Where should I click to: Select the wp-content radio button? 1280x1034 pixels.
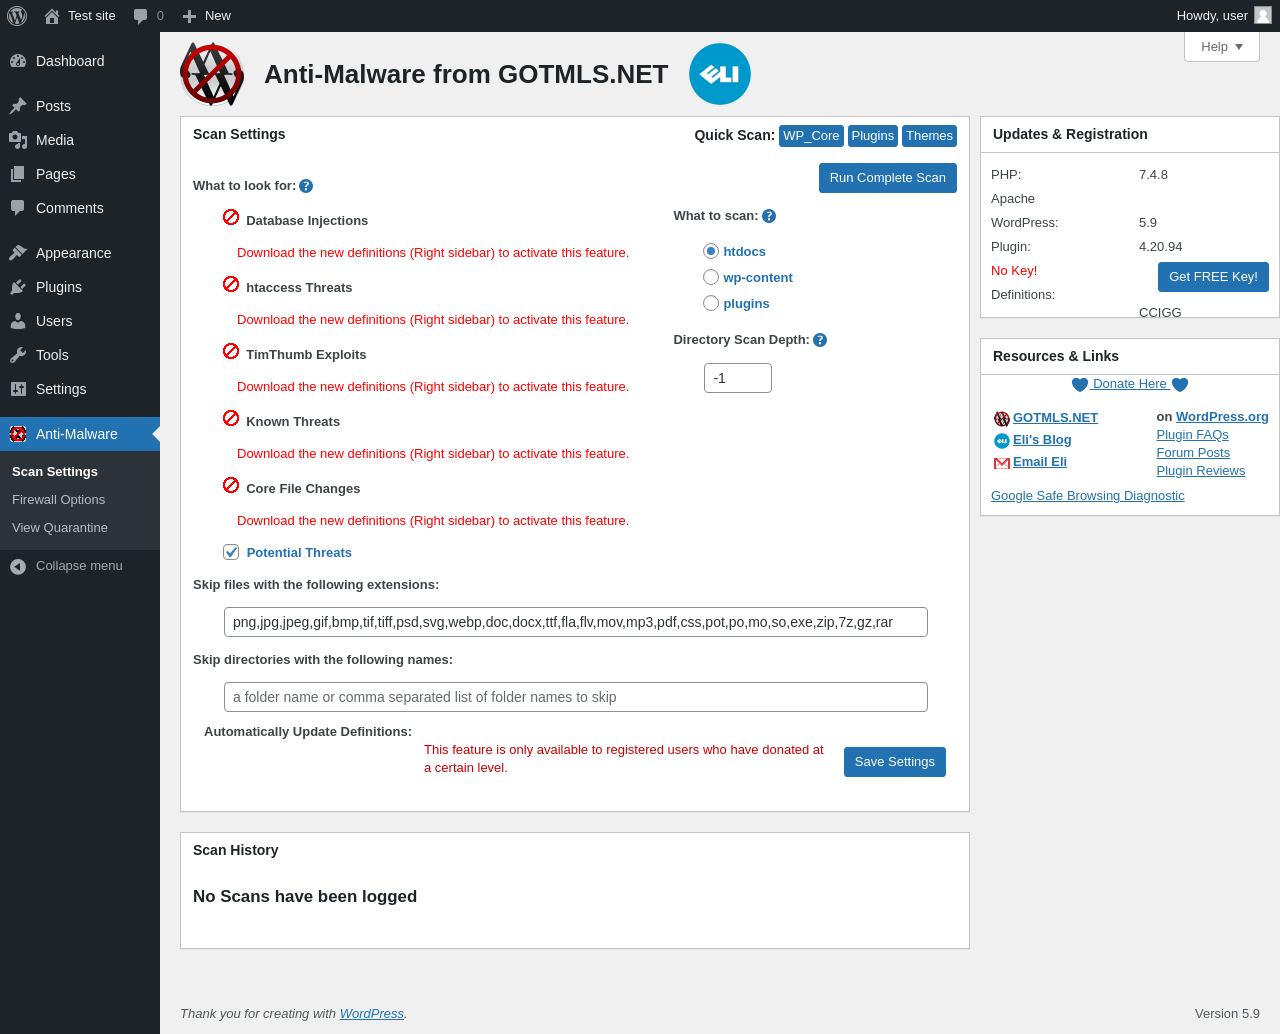(711, 277)
